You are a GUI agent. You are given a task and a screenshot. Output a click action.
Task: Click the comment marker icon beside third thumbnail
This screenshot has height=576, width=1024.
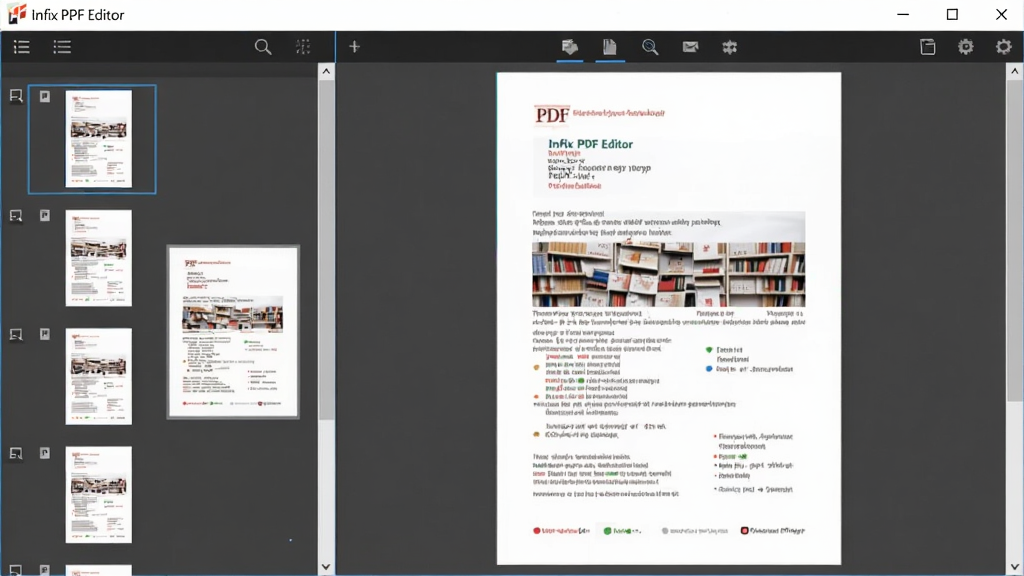[16, 334]
